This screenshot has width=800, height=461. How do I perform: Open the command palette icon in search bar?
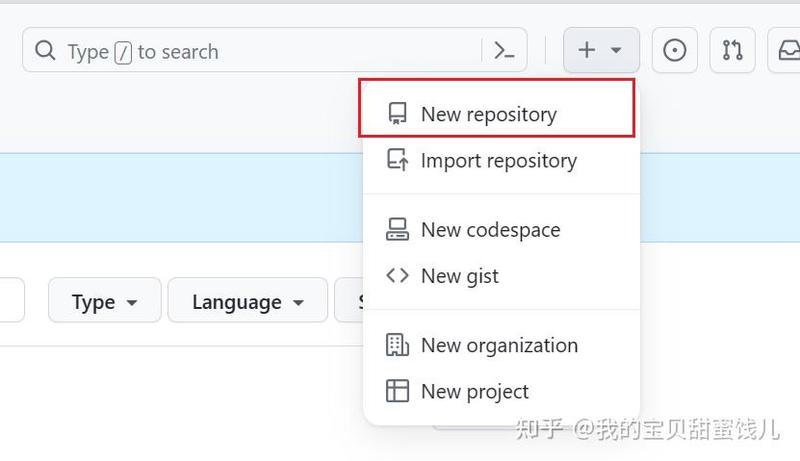pyautogui.click(x=504, y=50)
